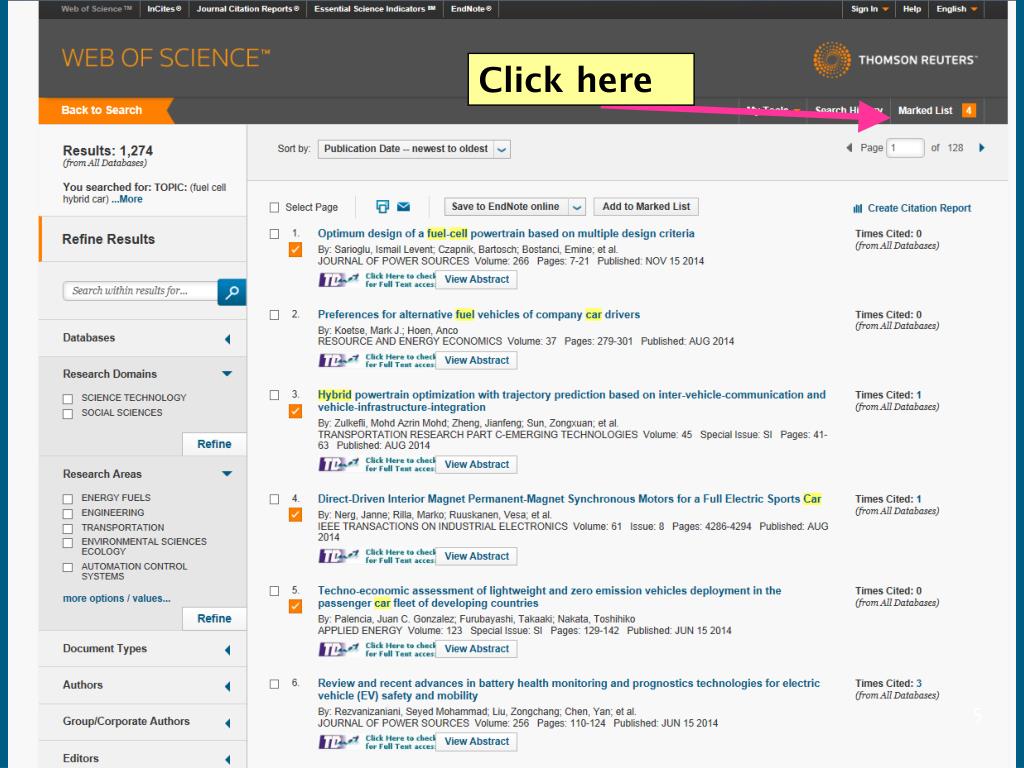Open more options / values link
1024x768 pixels.
[116, 598]
